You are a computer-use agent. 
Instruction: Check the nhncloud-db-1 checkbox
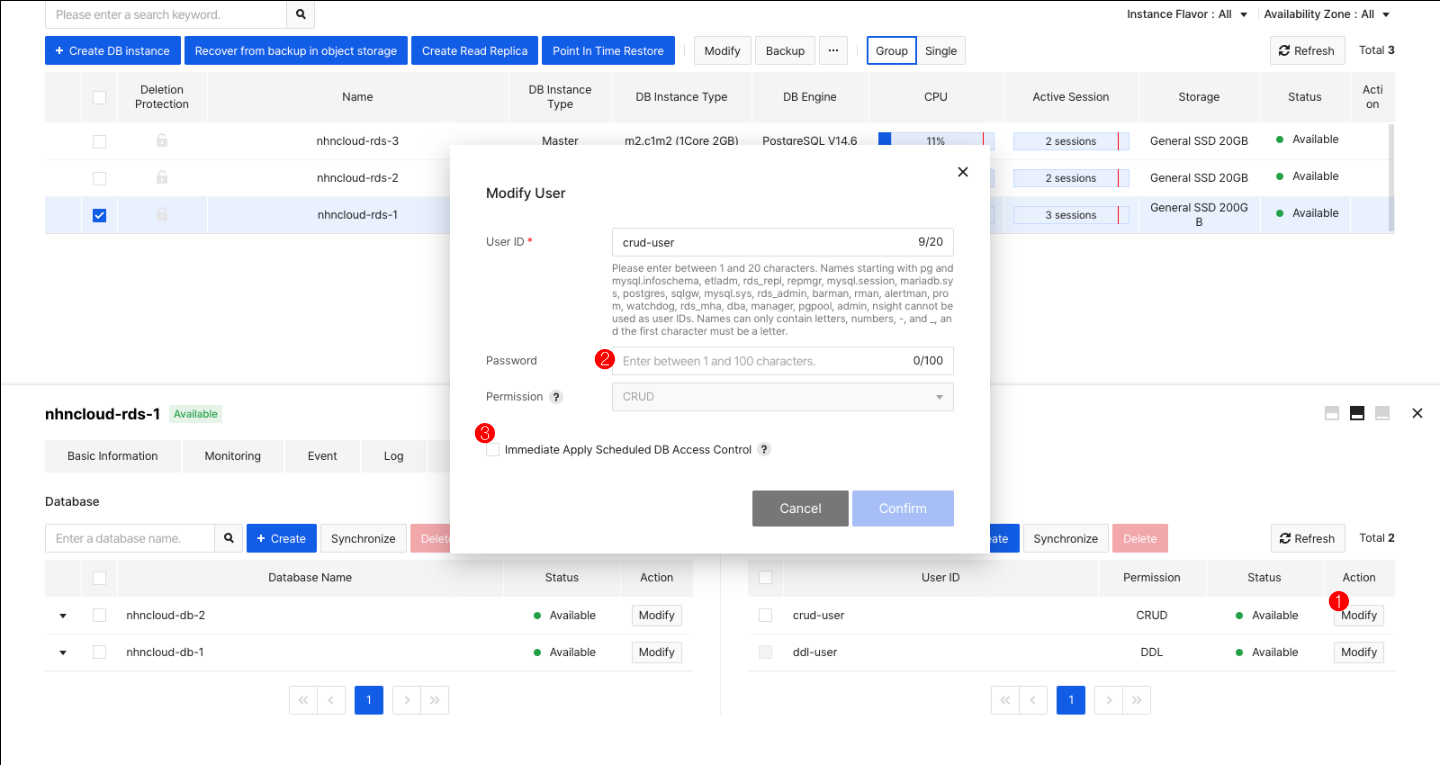pyautogui.click(x=99, y=652)
